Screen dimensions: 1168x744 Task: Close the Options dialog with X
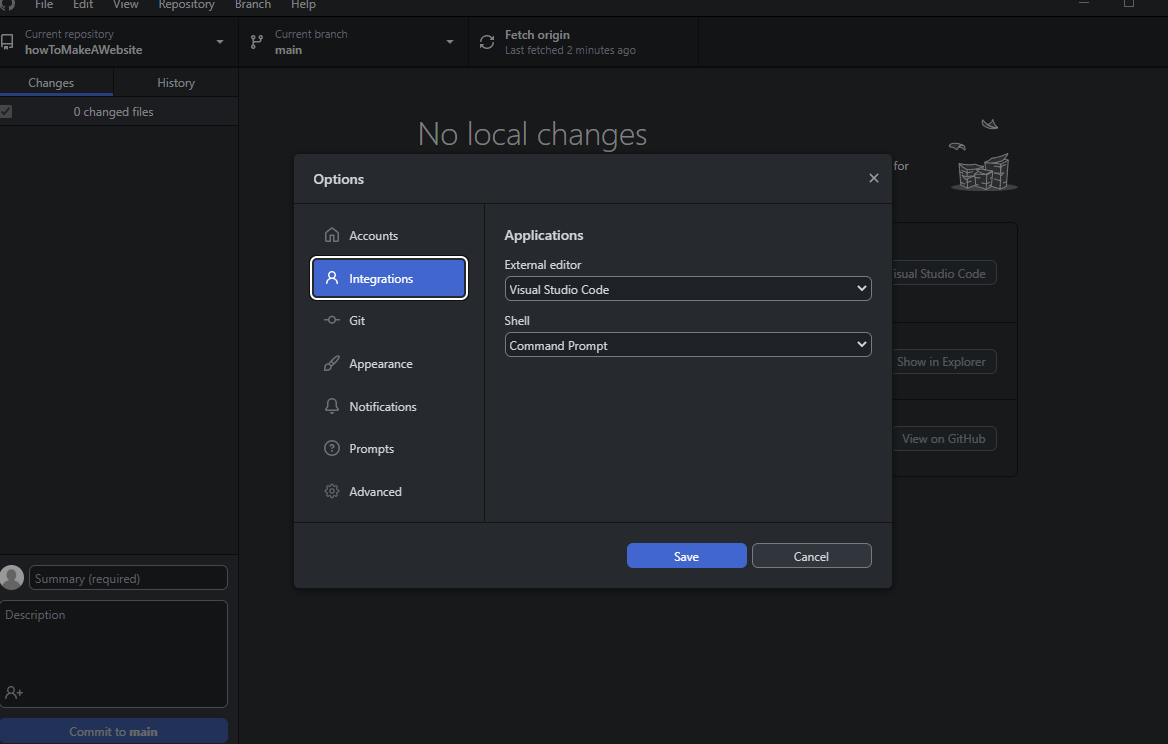[x=873, y=179]
